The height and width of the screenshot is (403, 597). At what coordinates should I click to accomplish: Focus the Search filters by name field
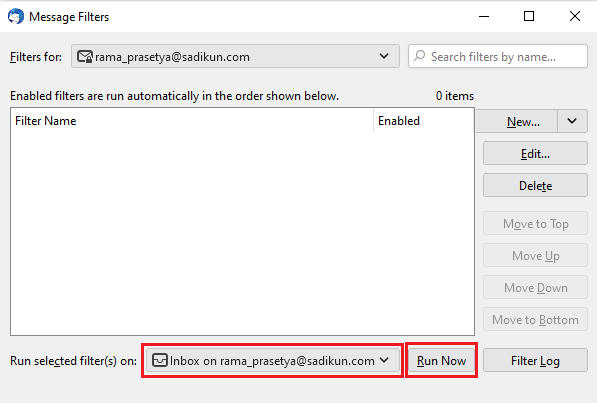coord(498,56)
